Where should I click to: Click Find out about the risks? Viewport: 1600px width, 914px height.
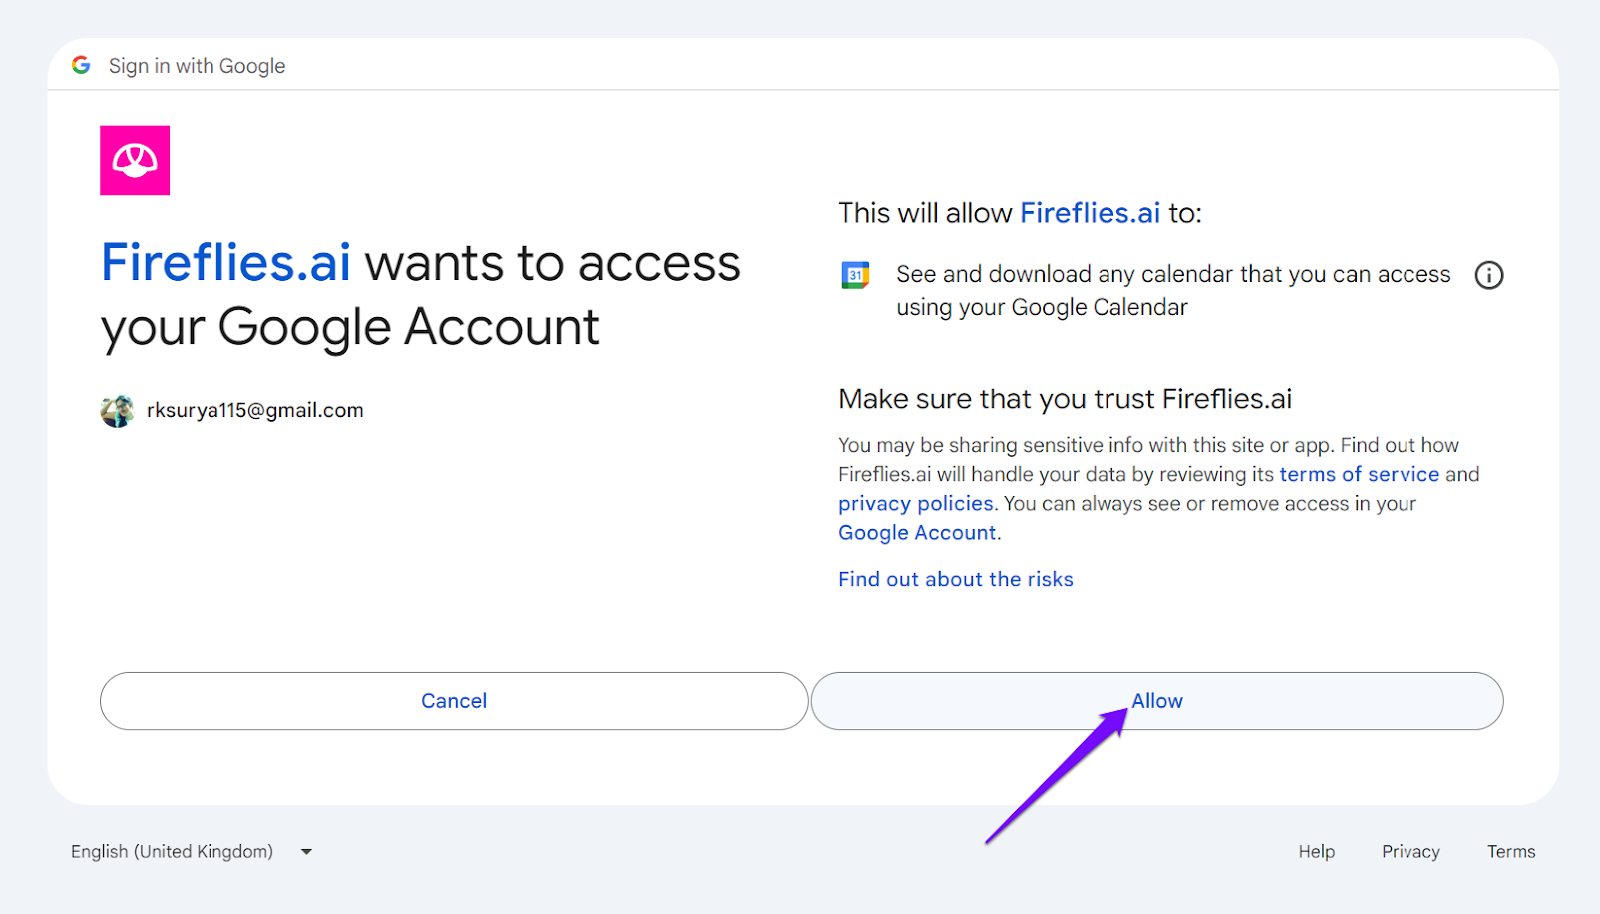[x=956, y=579]
